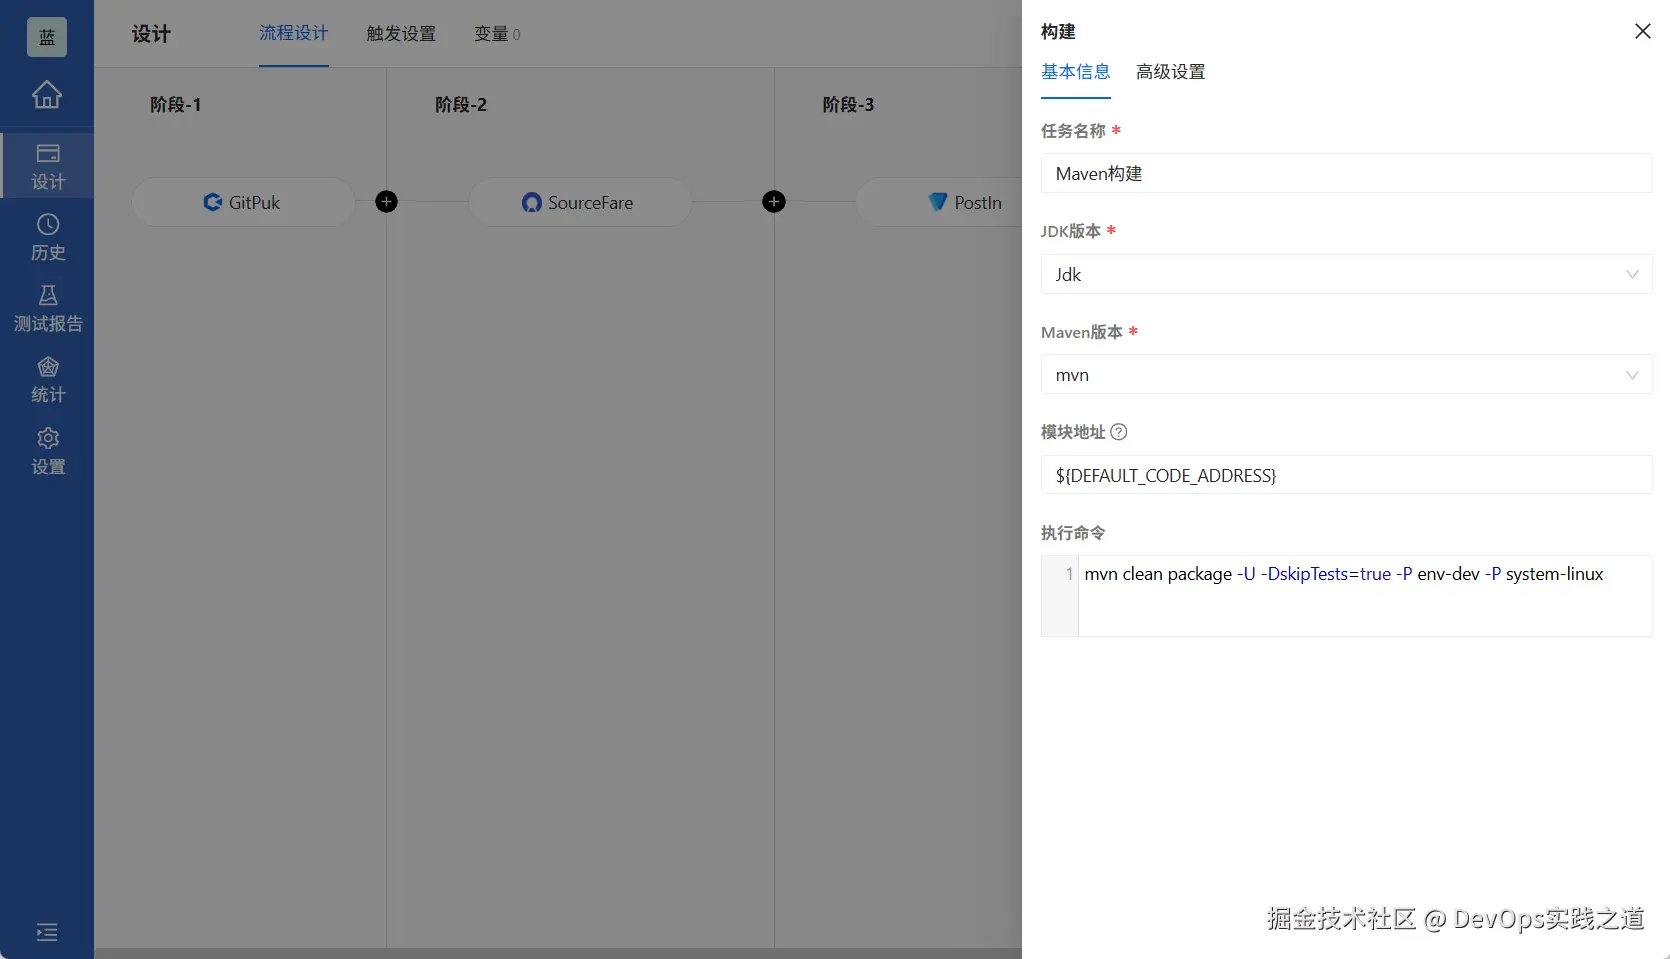Open the 测试报告 test report section
The image size is (1670, 959).
tap(47, 308)
